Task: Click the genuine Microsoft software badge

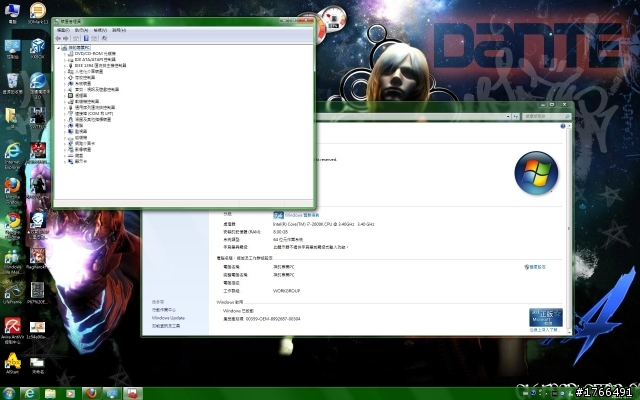Action: tap(546, 317)
